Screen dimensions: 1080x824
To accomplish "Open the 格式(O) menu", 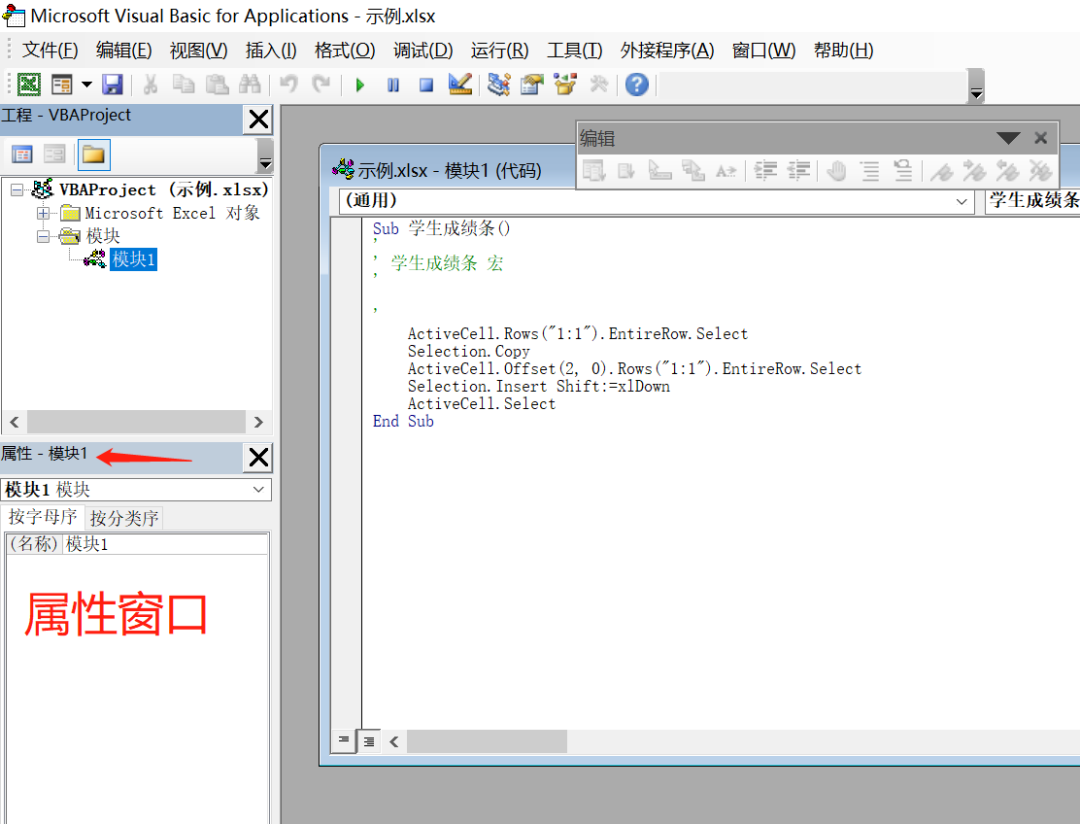I will [344, 50].
